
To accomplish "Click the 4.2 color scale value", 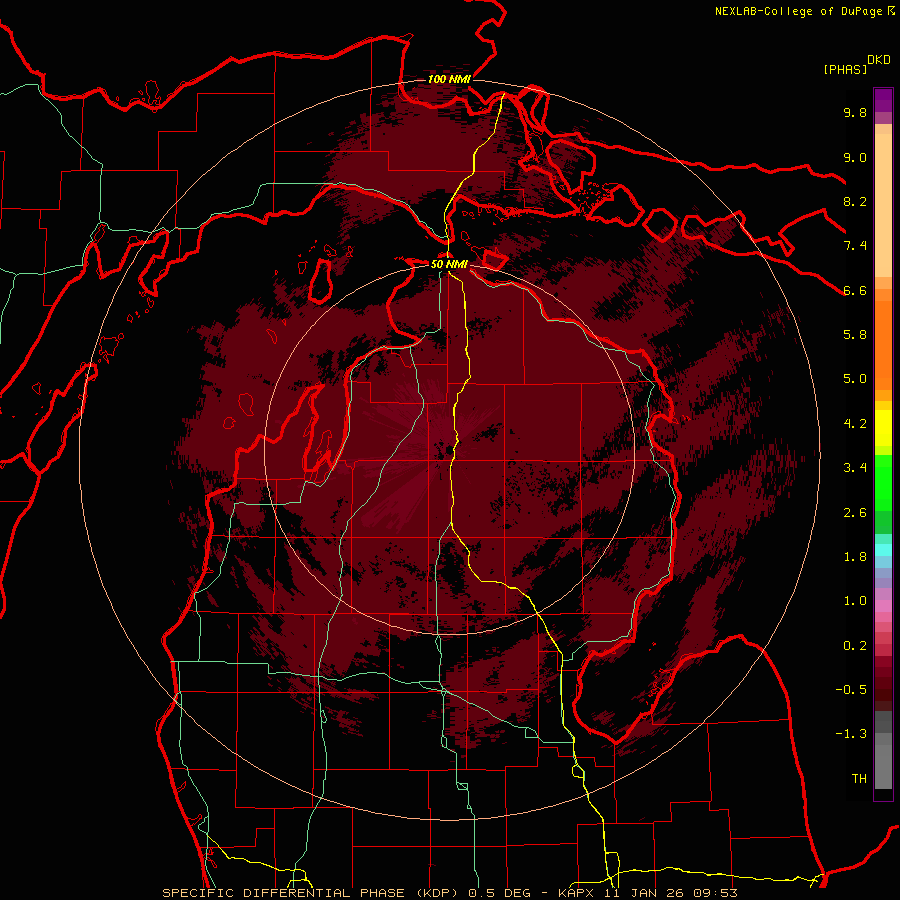I will 855,424.
